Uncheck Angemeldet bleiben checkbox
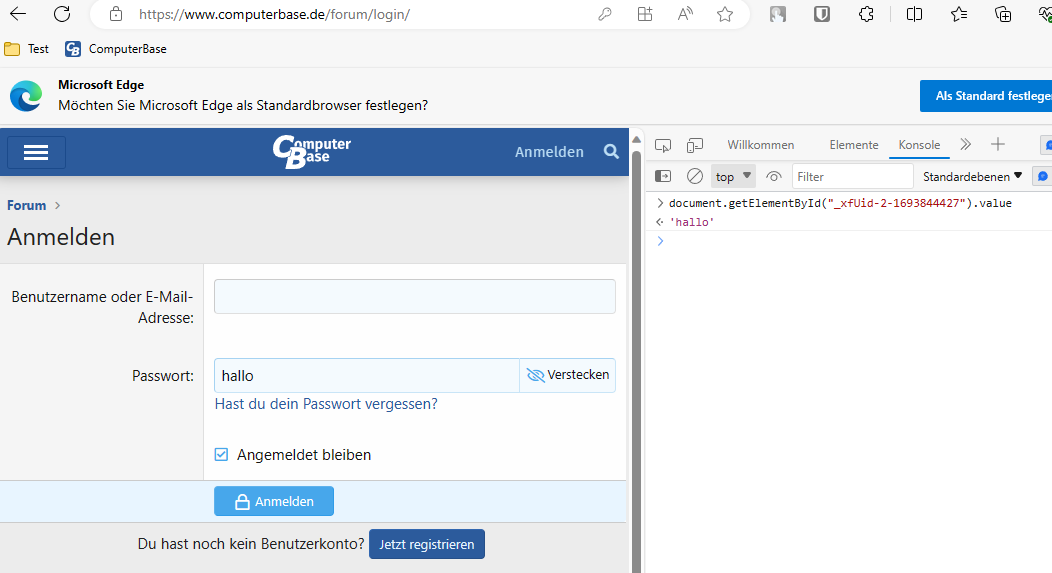The width and height of the screenshot is (1052, 573). click(221, 454)
